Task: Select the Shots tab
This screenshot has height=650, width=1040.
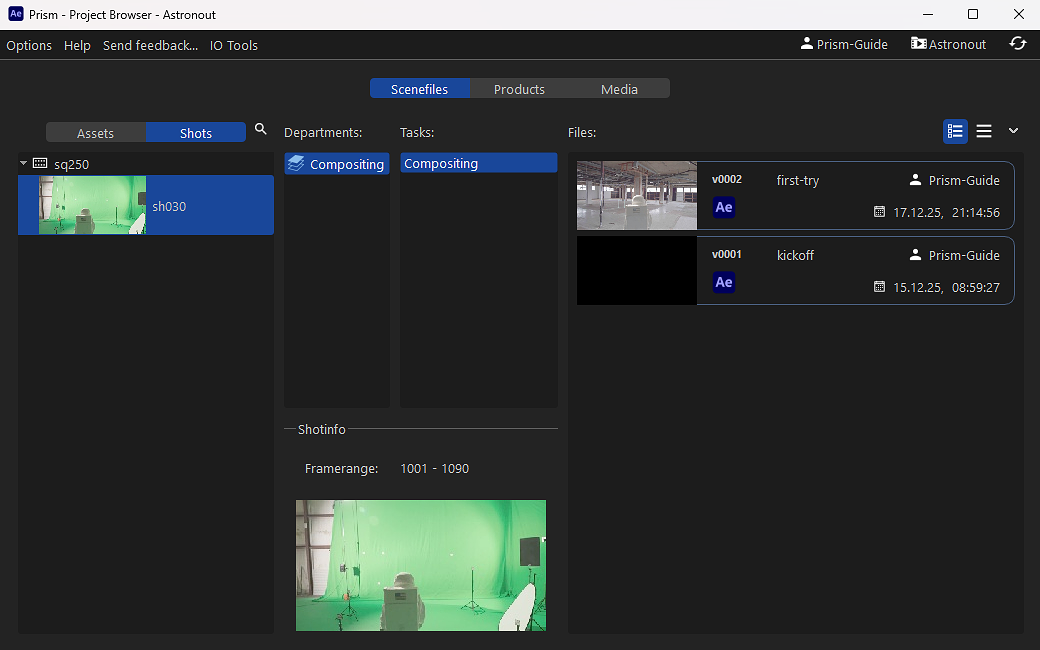Action: pyautogui.click(x=195, y=132)
